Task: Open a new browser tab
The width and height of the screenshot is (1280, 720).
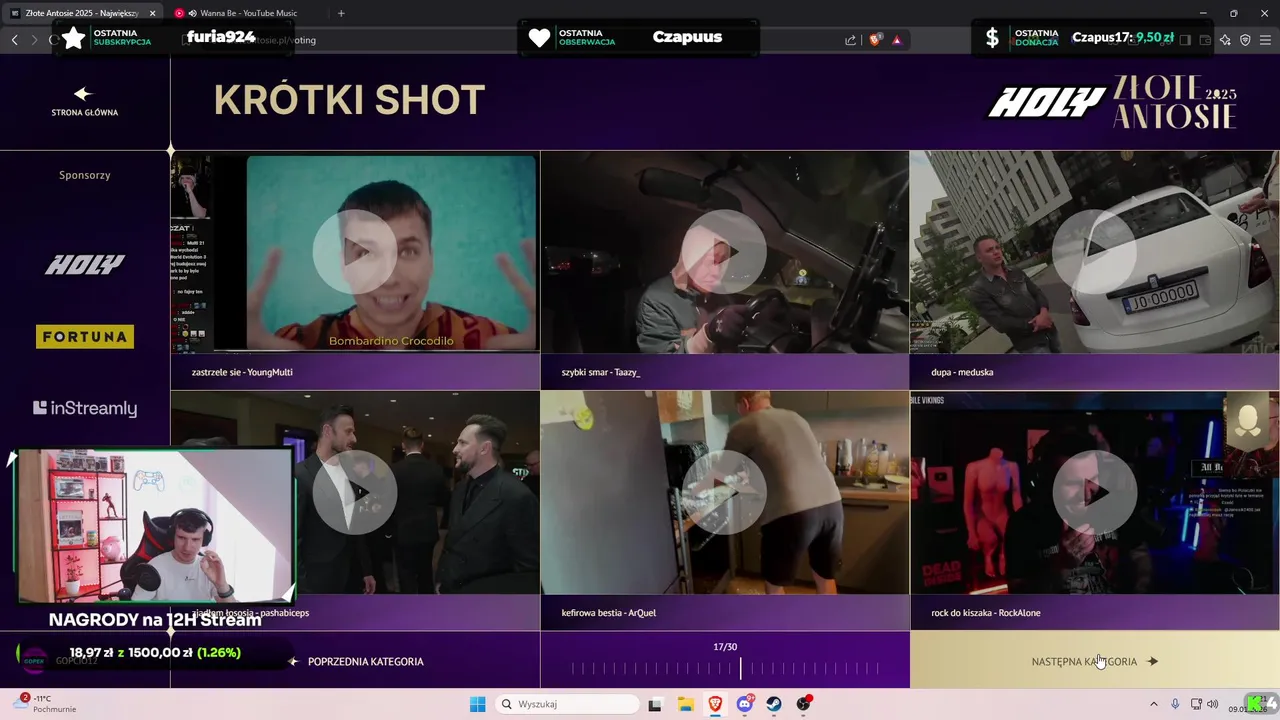Action: tap(341, 13)
